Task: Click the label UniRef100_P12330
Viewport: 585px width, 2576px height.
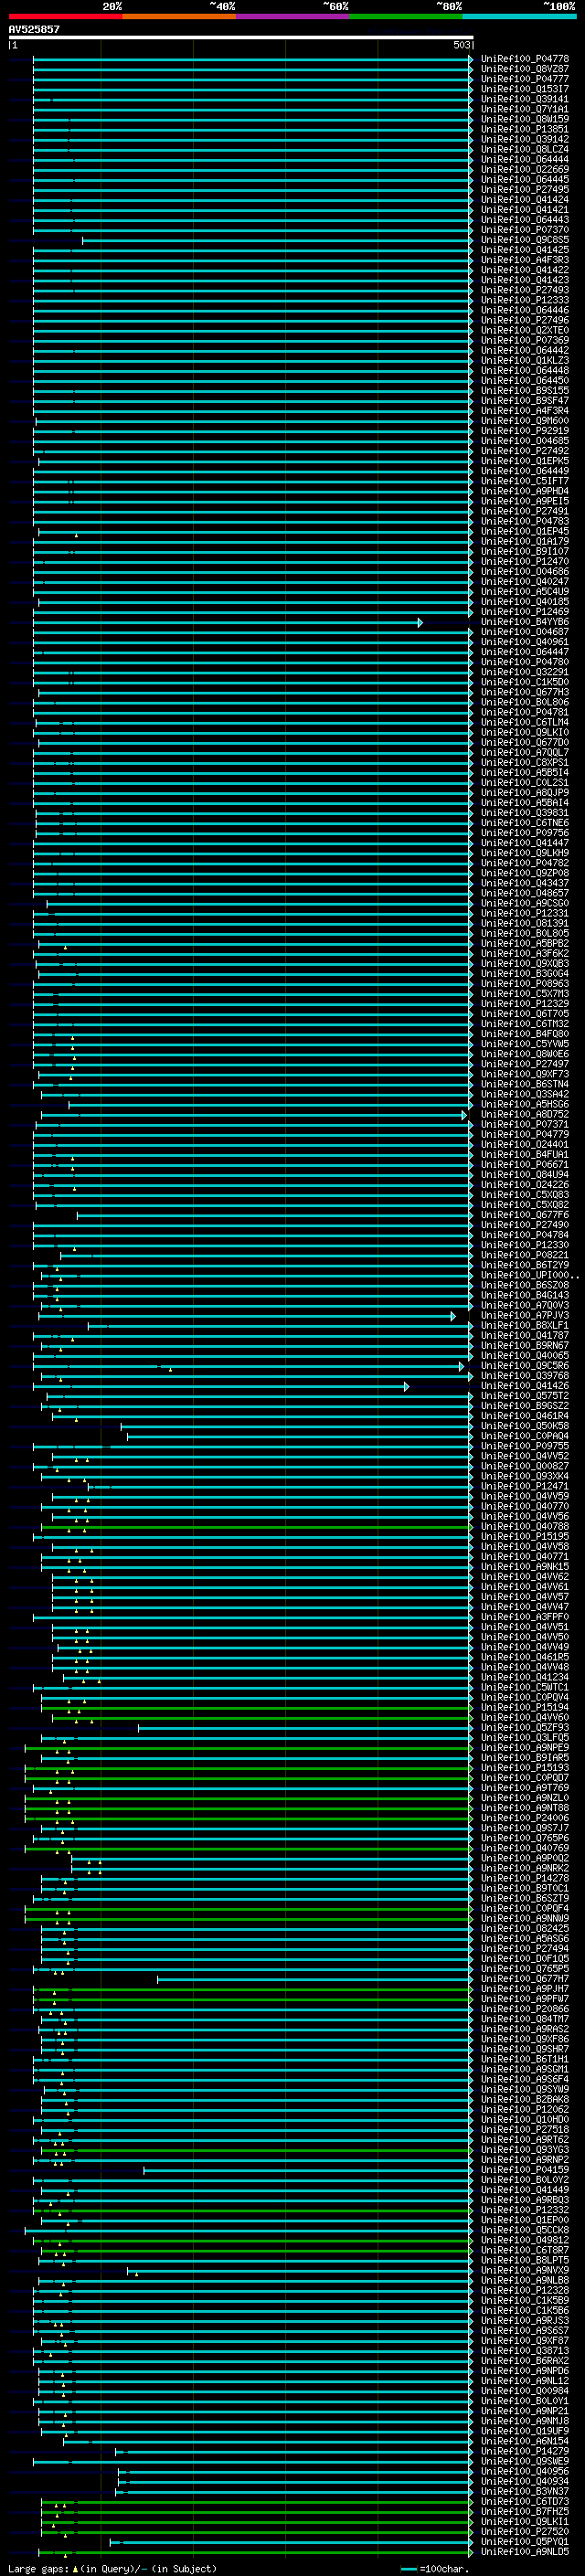Action: click(x=525, y=1245)
